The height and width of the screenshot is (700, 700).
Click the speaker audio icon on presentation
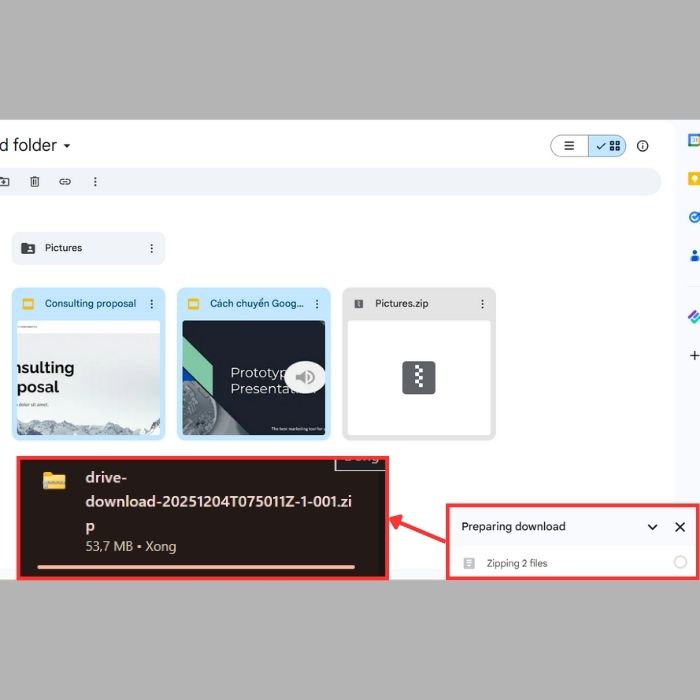pyautogui.click(x=305, y=377)
